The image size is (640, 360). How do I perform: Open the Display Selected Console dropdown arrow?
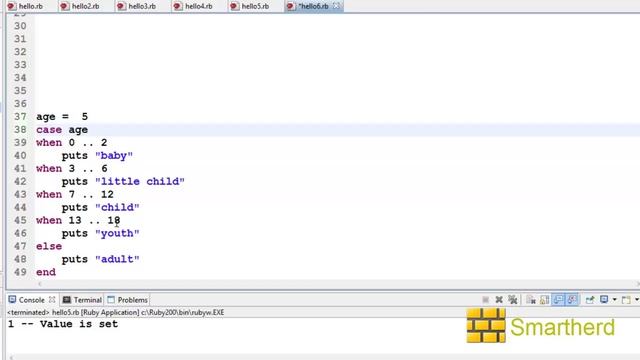(615, 300)
